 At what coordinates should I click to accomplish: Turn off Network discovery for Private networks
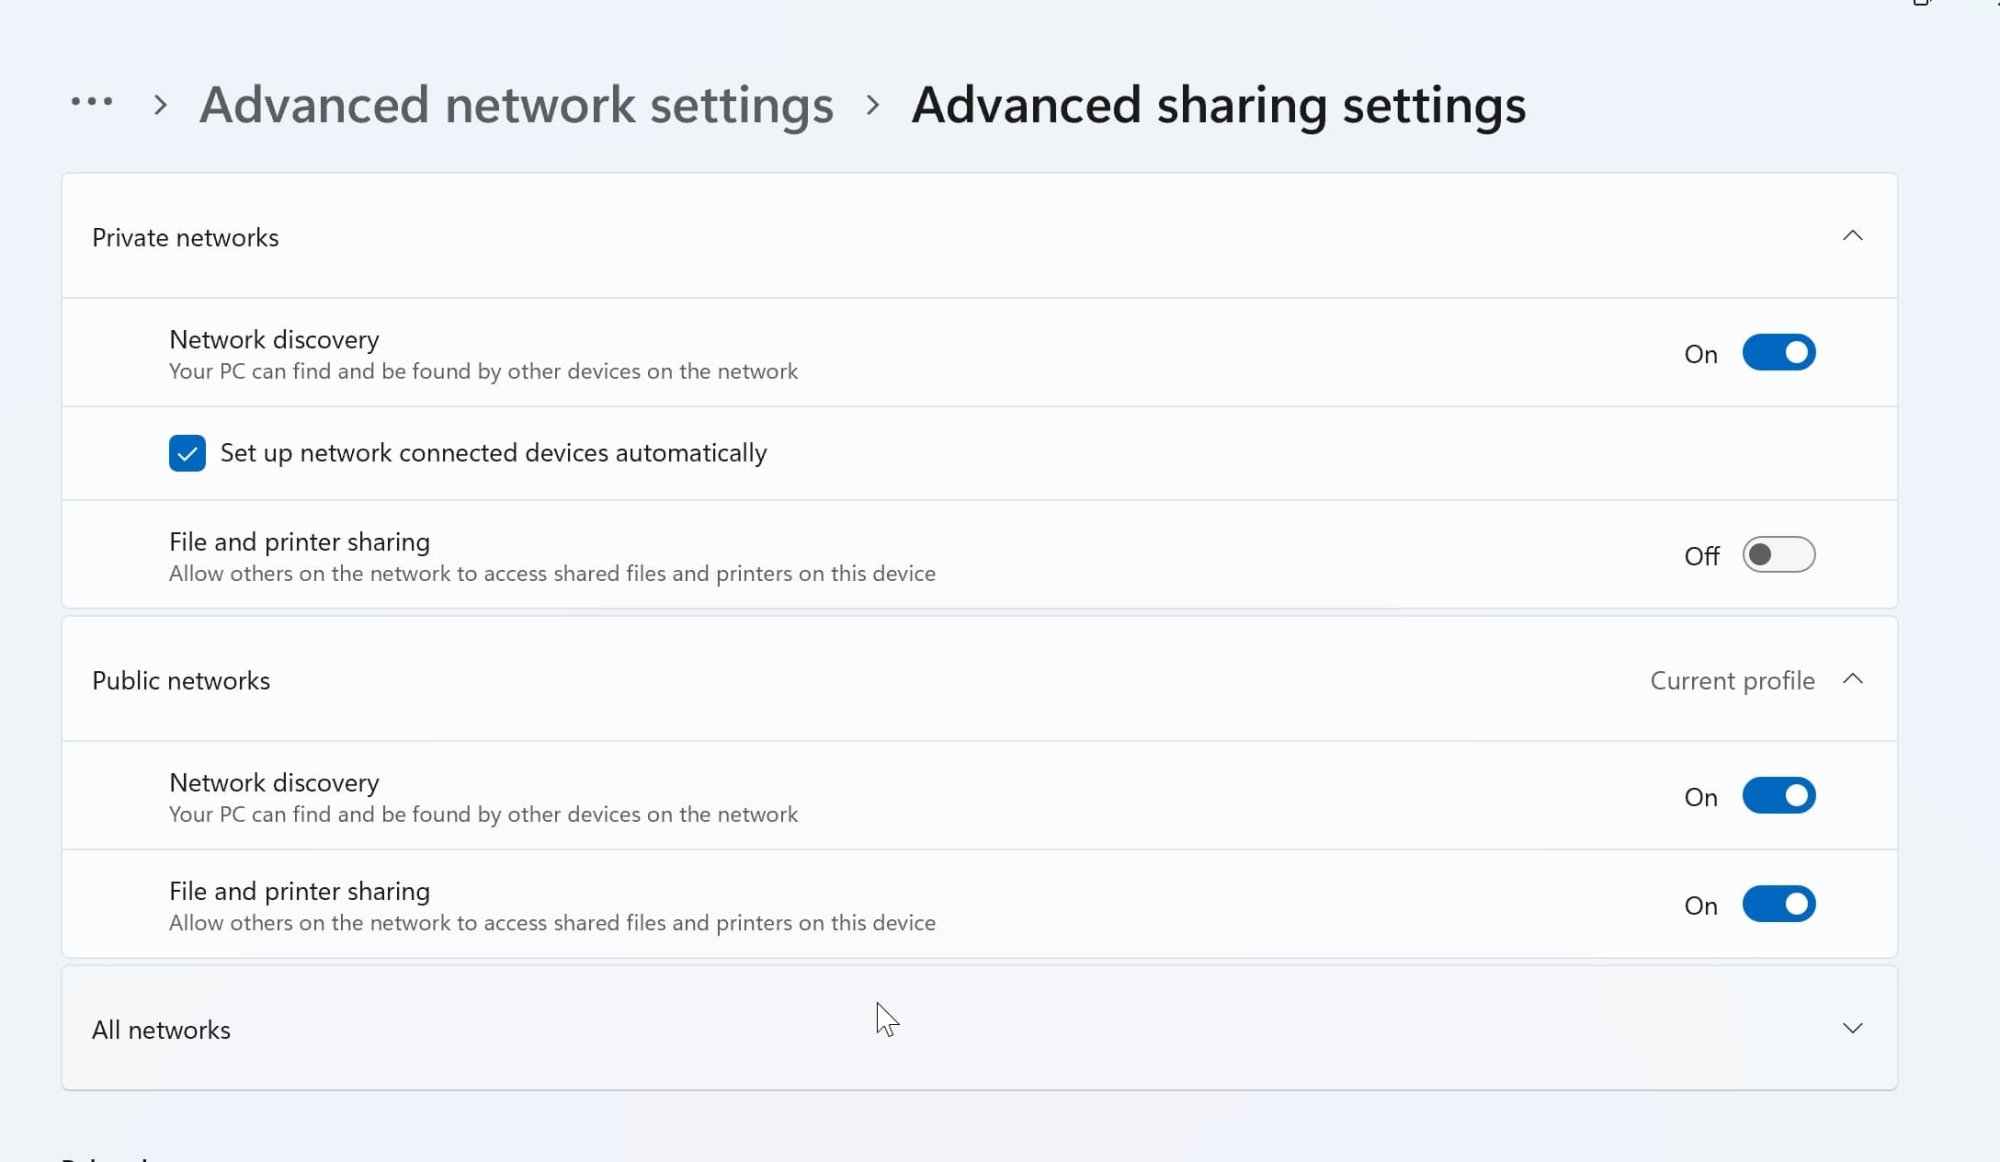click(1778, 353)
